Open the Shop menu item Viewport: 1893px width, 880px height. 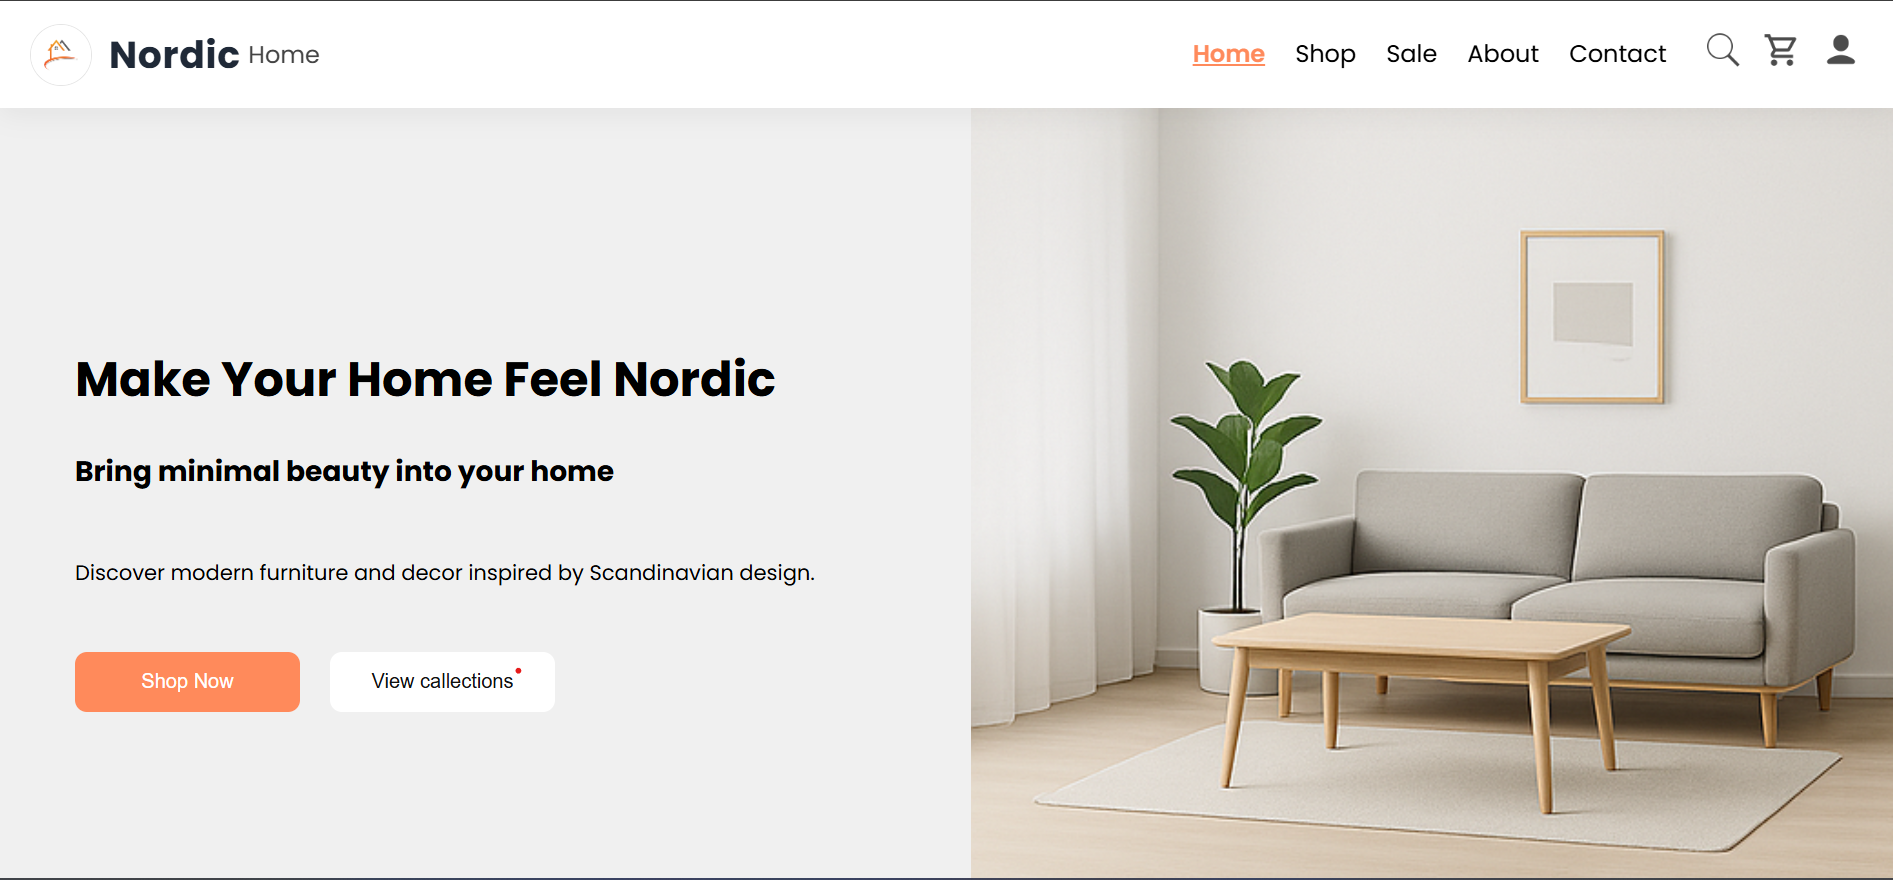[x=1325, y=54]
